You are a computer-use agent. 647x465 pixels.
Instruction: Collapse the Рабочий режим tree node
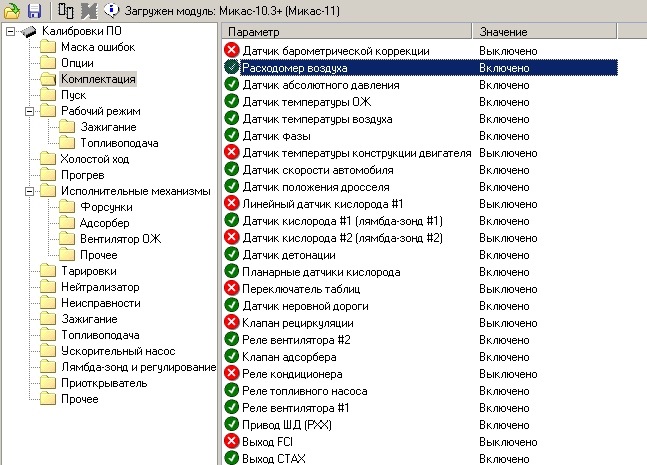29,111
